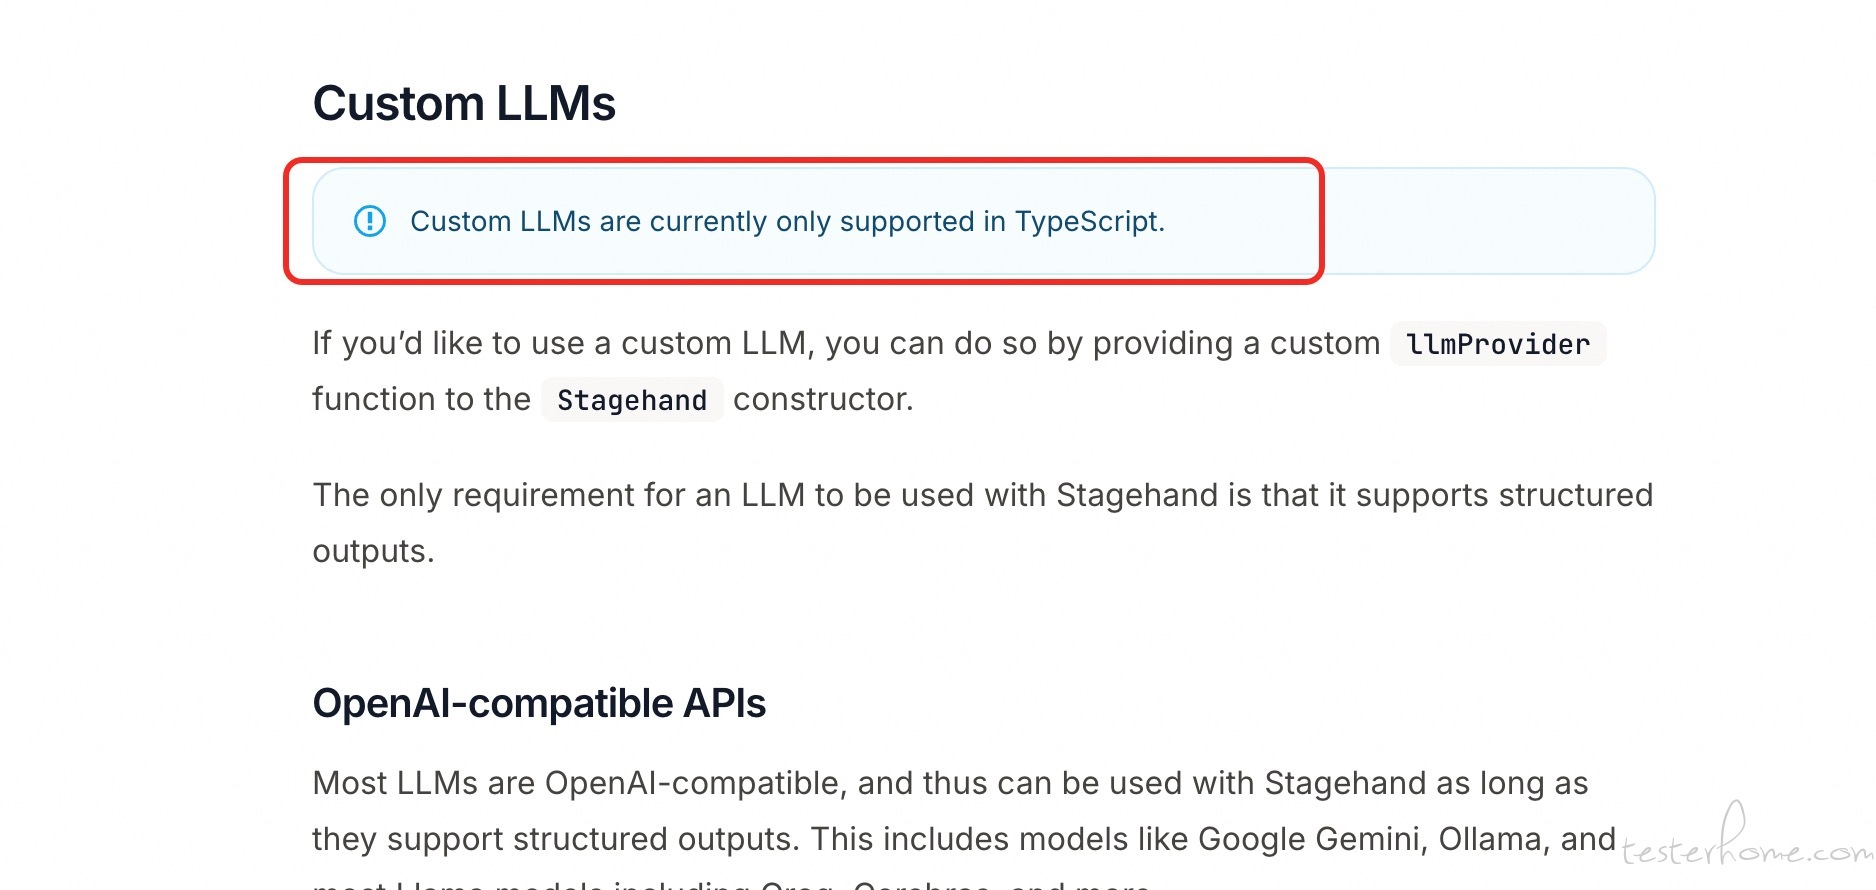The image size is (1876, 890).
Task: Click the Stagehand inline code
Action: (x=632, y=400)
